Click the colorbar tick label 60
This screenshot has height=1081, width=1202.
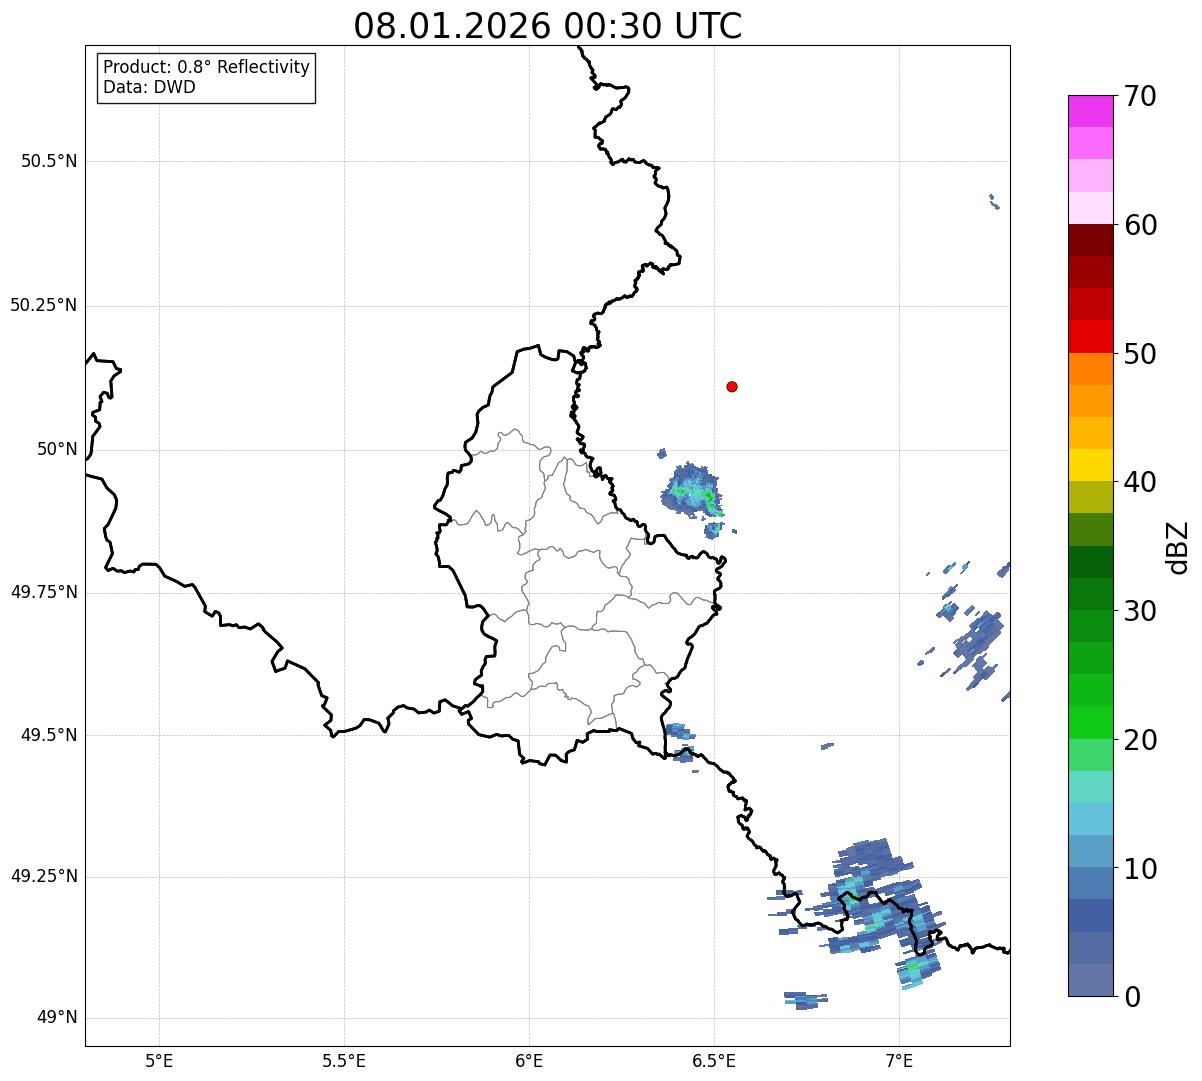pos(1140,225)
